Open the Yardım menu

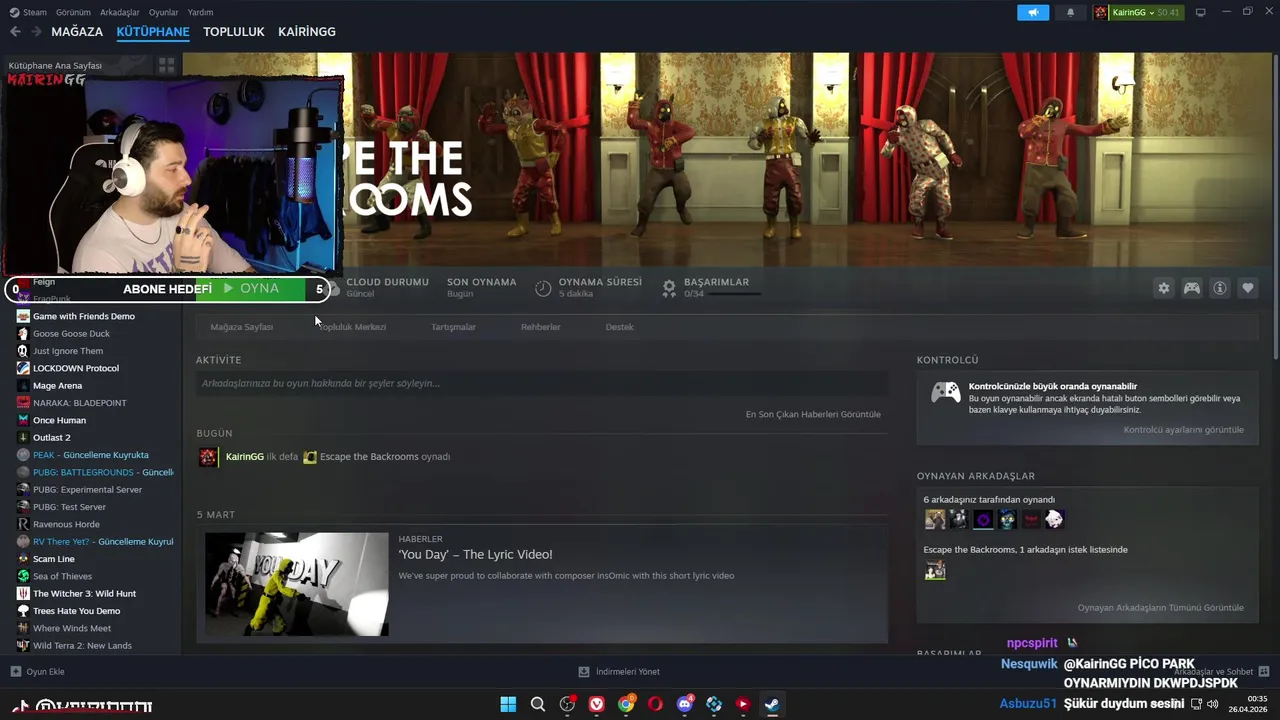(200, 12)
